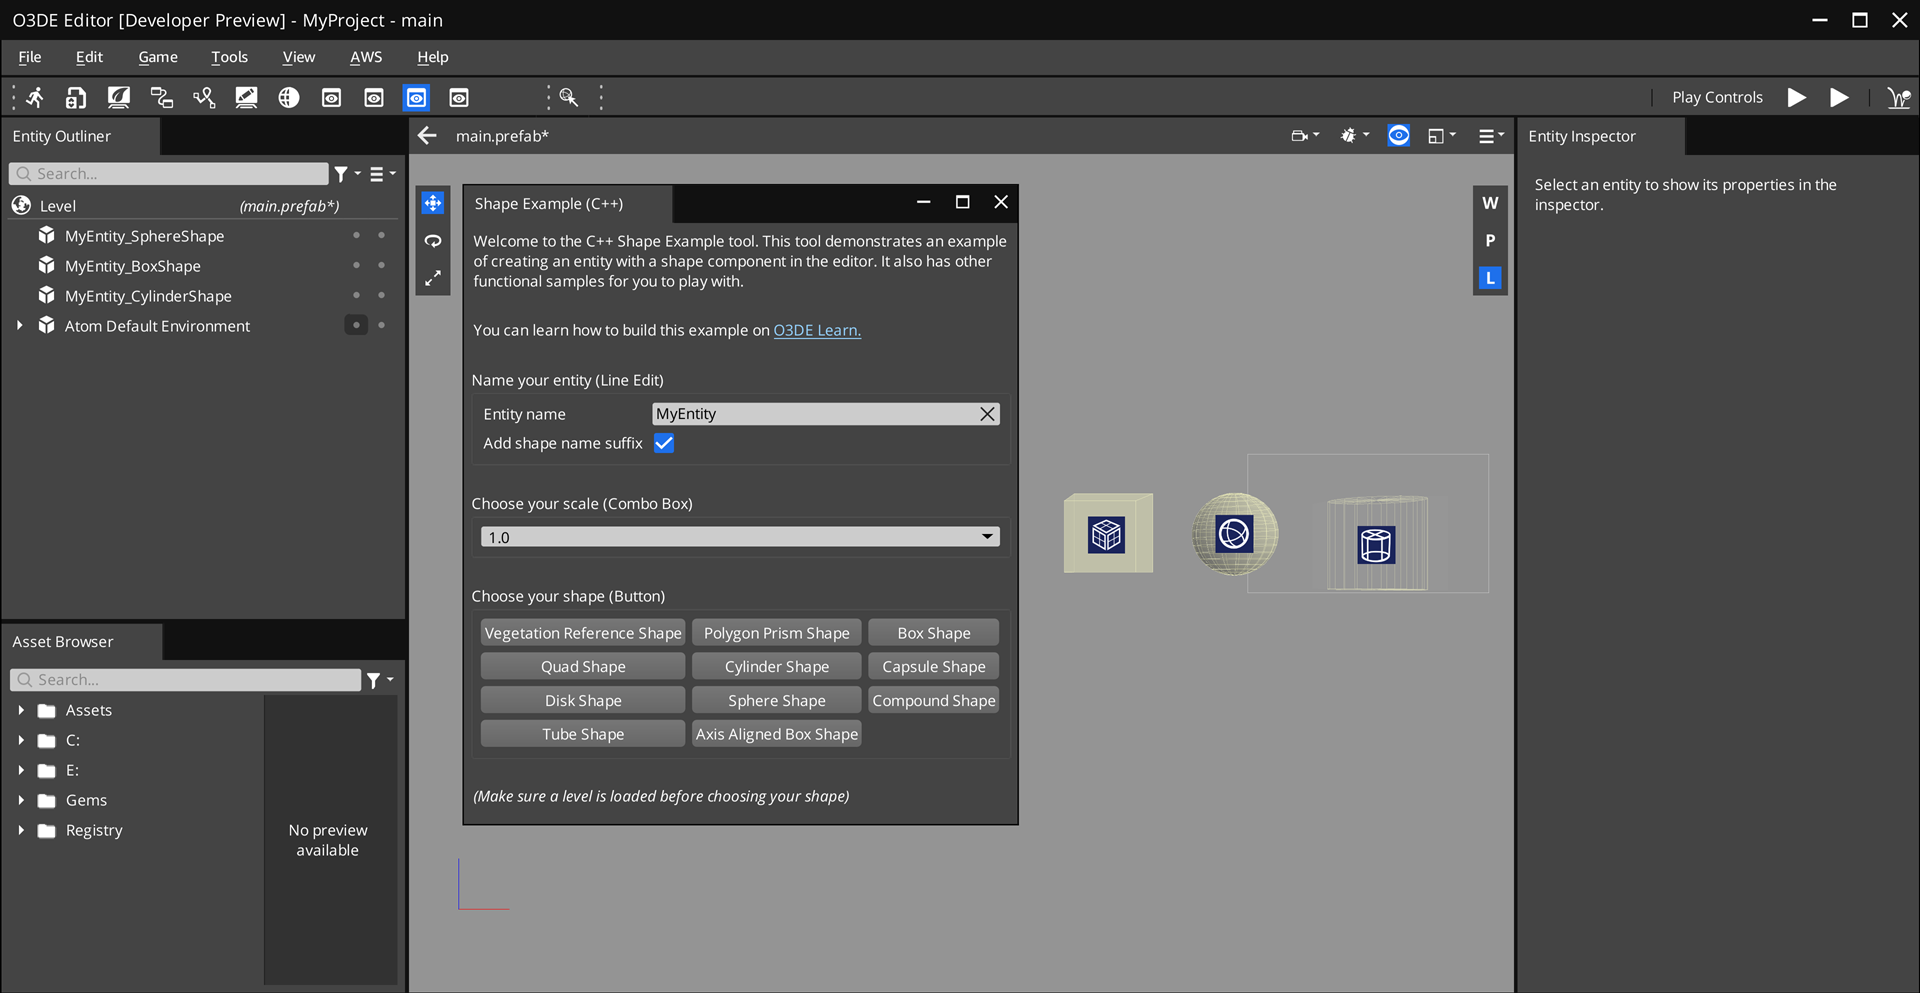Viewport: 1920px width, 993px height.
Task: Open the Script Canvas node-graph icon
Action: (x=161, y=97)
